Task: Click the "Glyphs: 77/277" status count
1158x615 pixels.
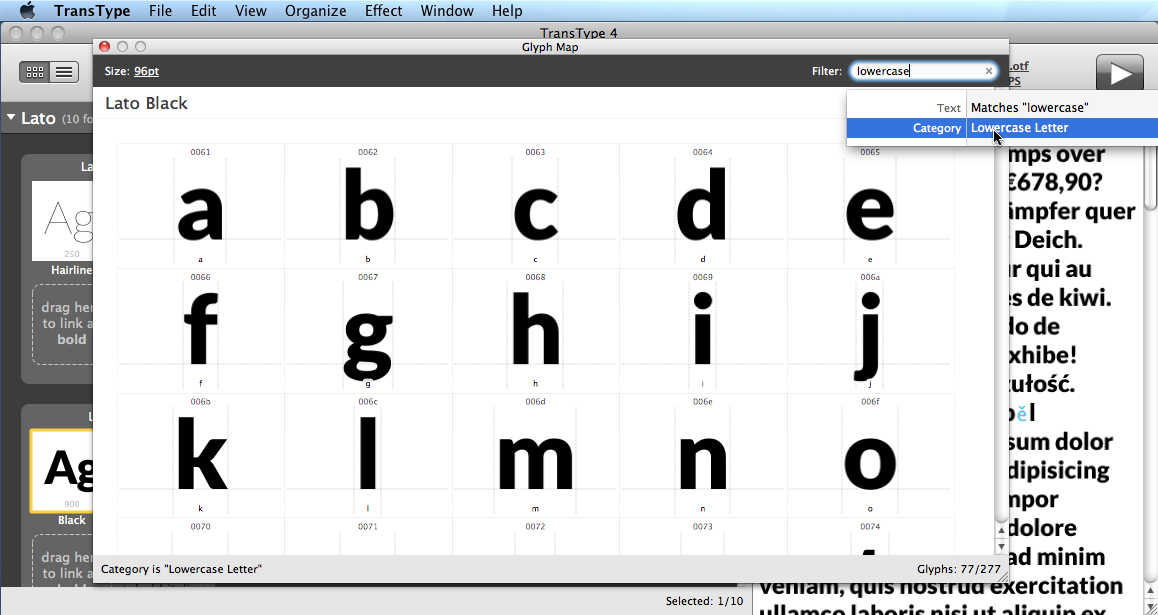Action: click(x=959, y=569)
